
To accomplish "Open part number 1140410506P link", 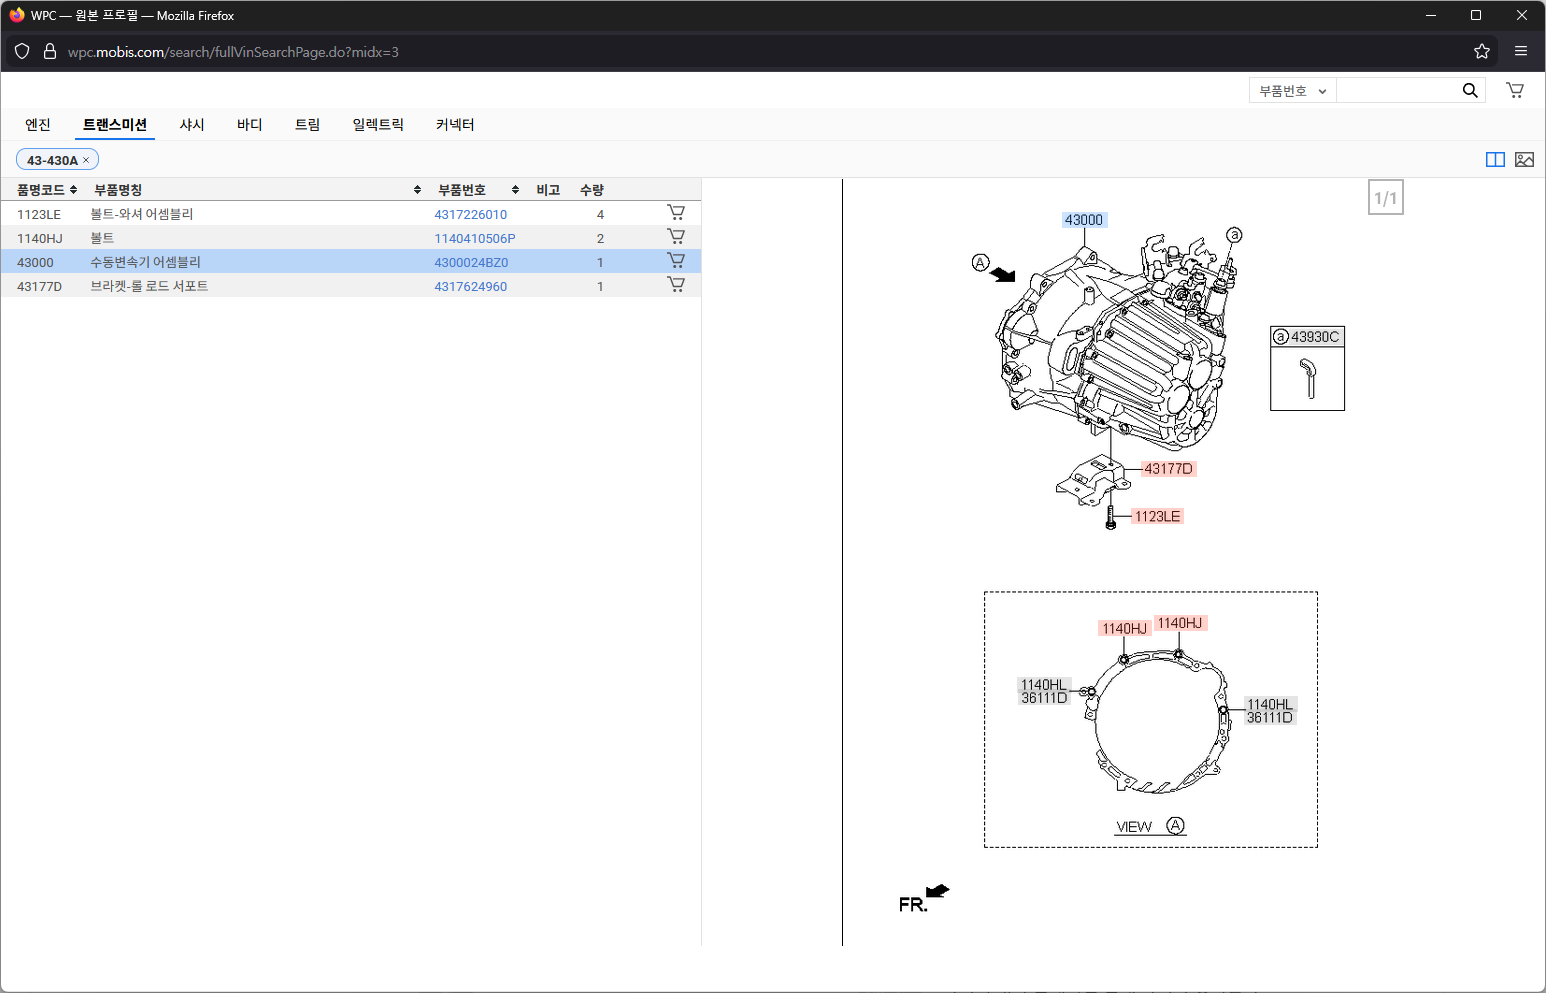I will pyautogui.click(x=474, y=238).
